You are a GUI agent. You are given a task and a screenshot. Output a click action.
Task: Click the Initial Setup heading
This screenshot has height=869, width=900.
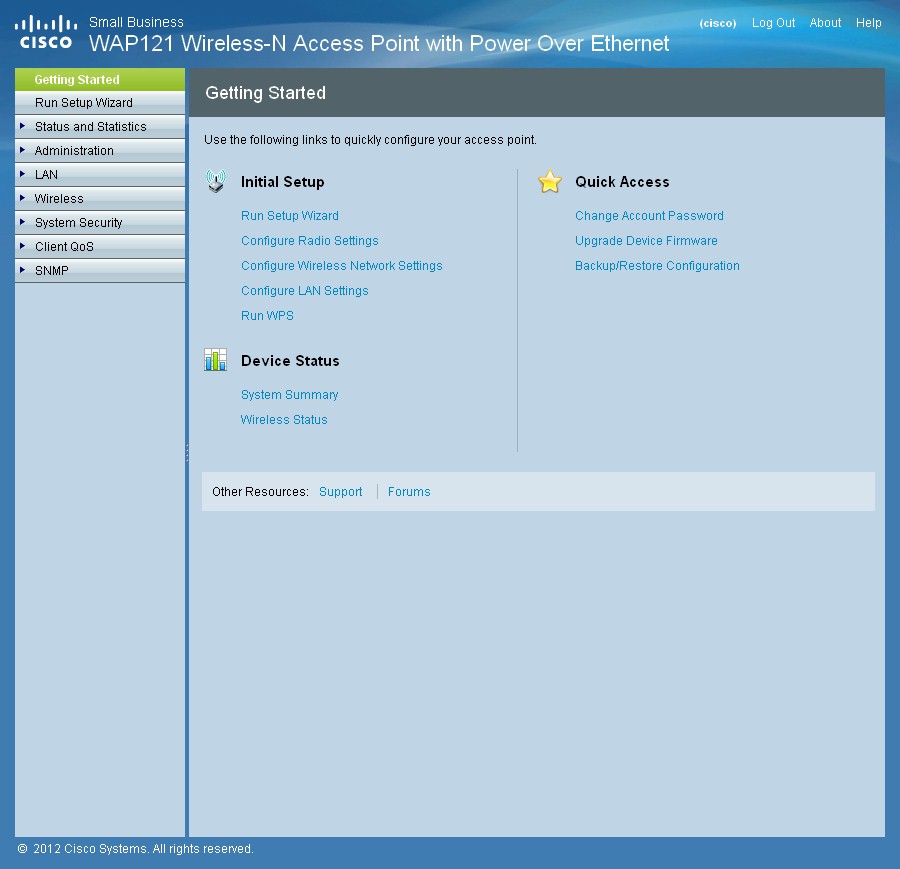point(282,182)
